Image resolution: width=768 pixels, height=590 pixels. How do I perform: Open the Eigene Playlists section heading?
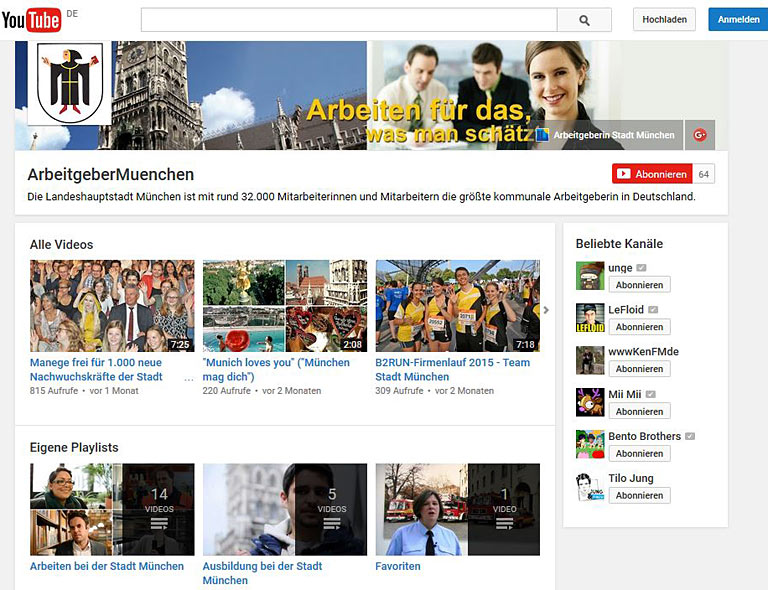pyautogui.click(x=74, y=447)
